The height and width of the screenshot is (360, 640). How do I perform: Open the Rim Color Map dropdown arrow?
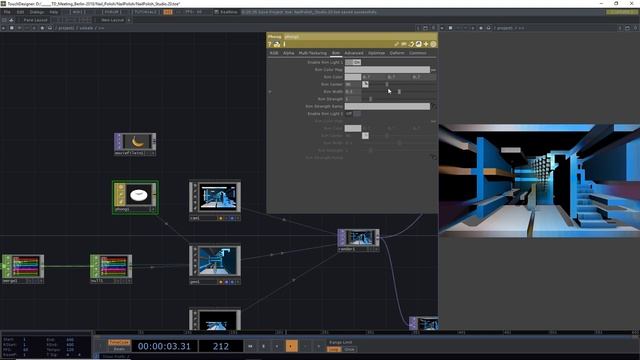433,70
